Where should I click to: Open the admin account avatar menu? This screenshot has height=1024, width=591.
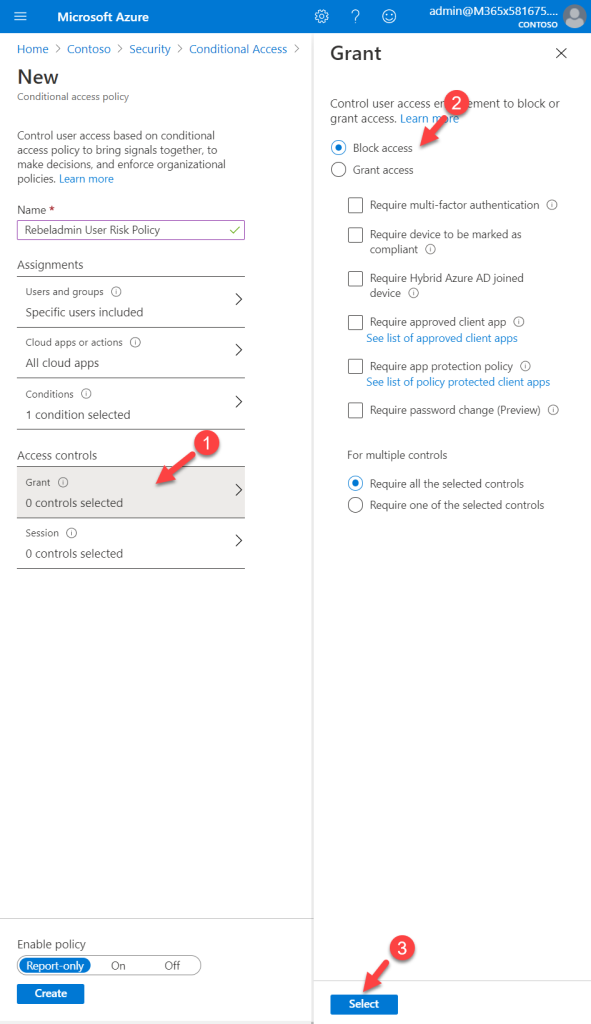coord(574,16)
